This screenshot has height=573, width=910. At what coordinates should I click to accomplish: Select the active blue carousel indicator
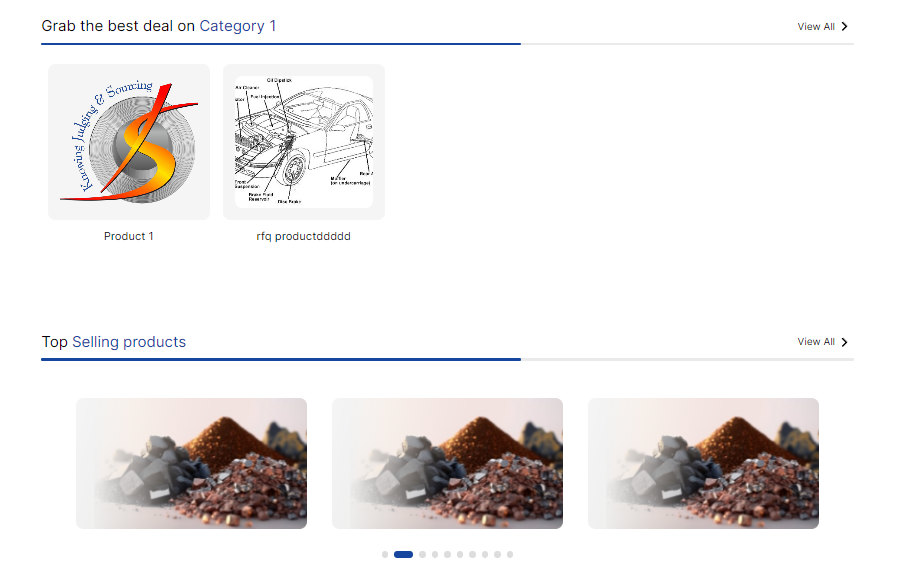coord(403,554)
